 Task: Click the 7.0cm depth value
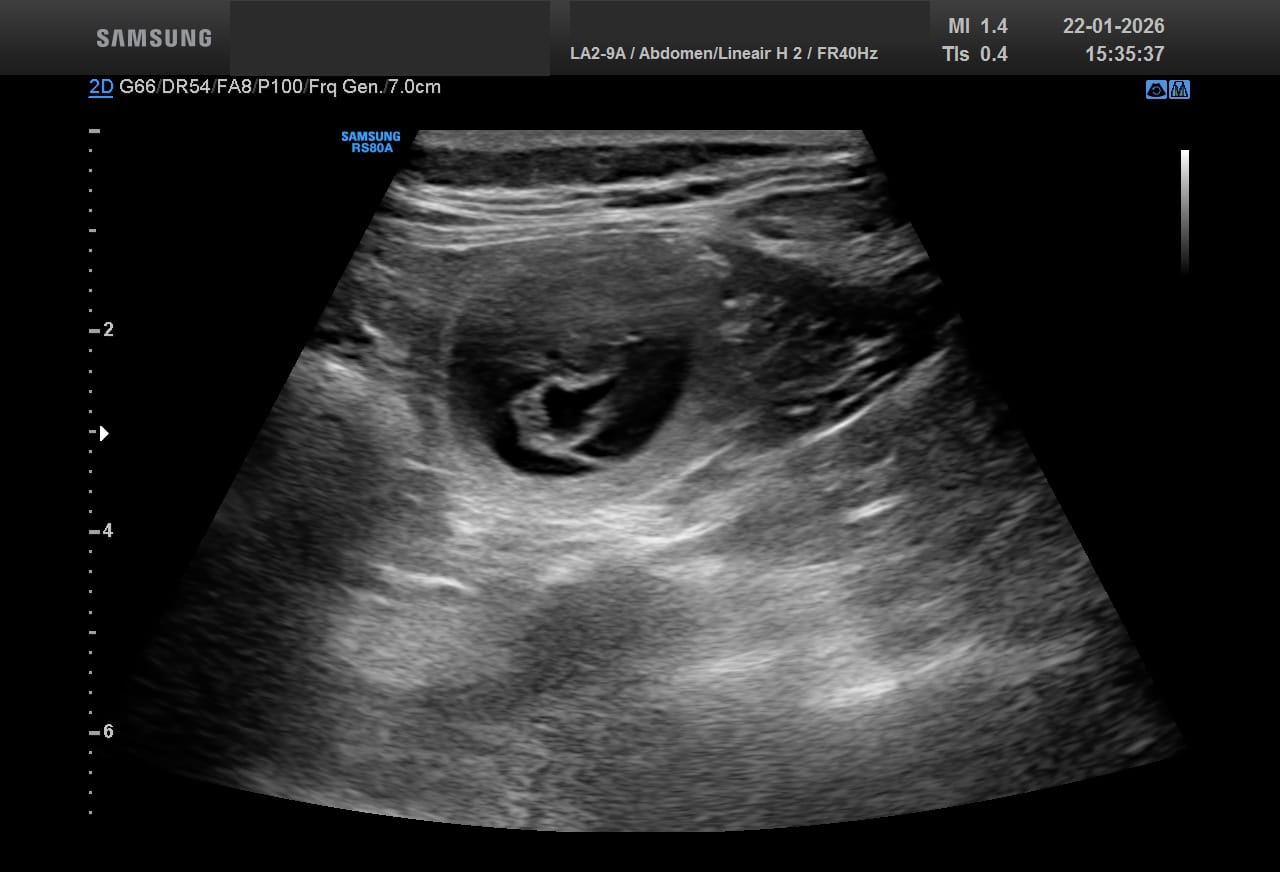(415, 87)
